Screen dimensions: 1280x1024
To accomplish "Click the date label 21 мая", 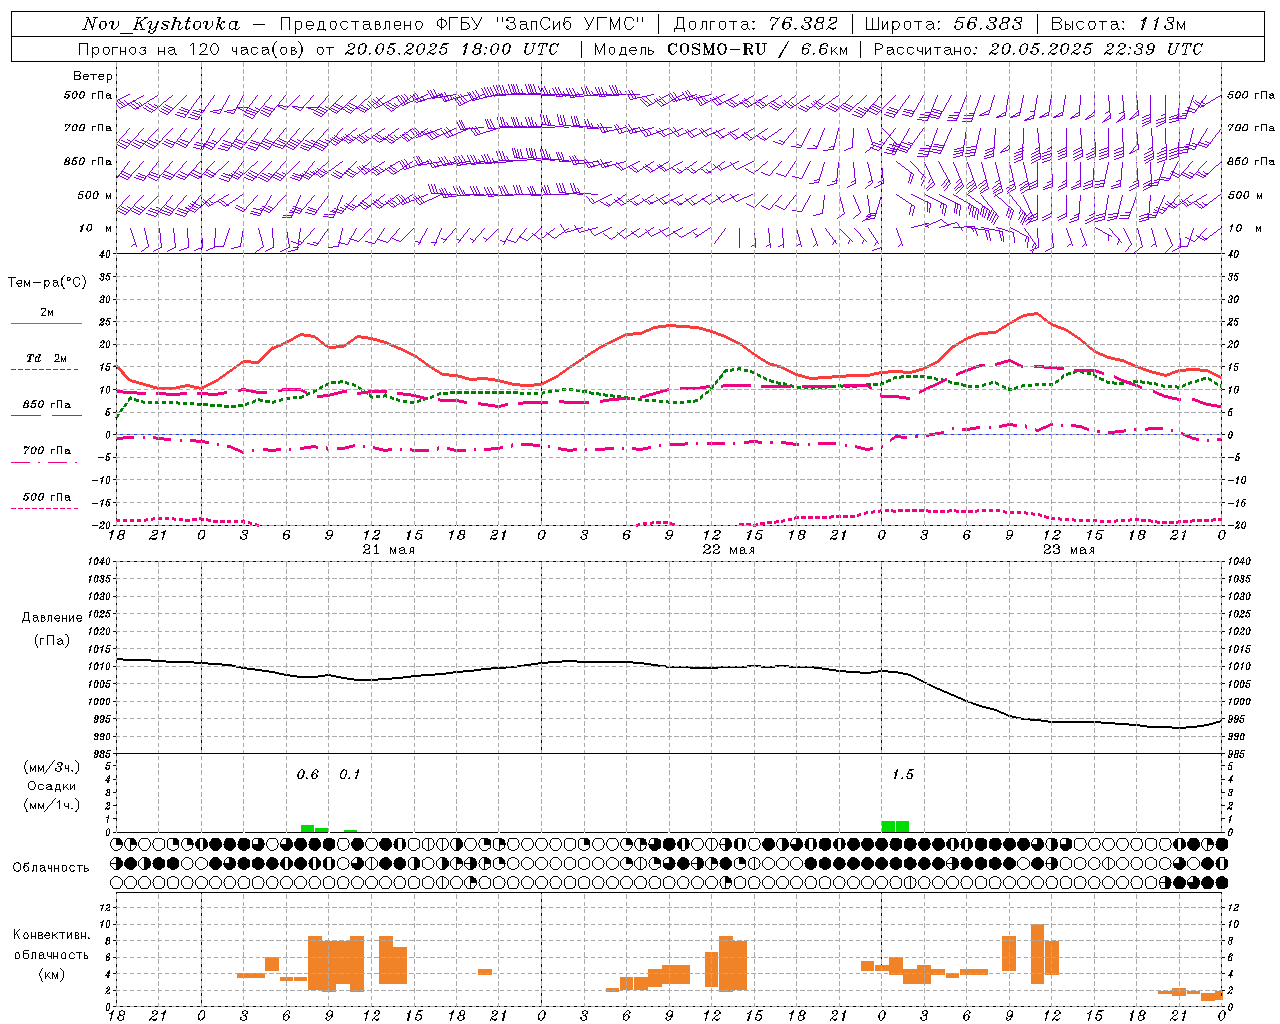I will click(x=389, y=550).
